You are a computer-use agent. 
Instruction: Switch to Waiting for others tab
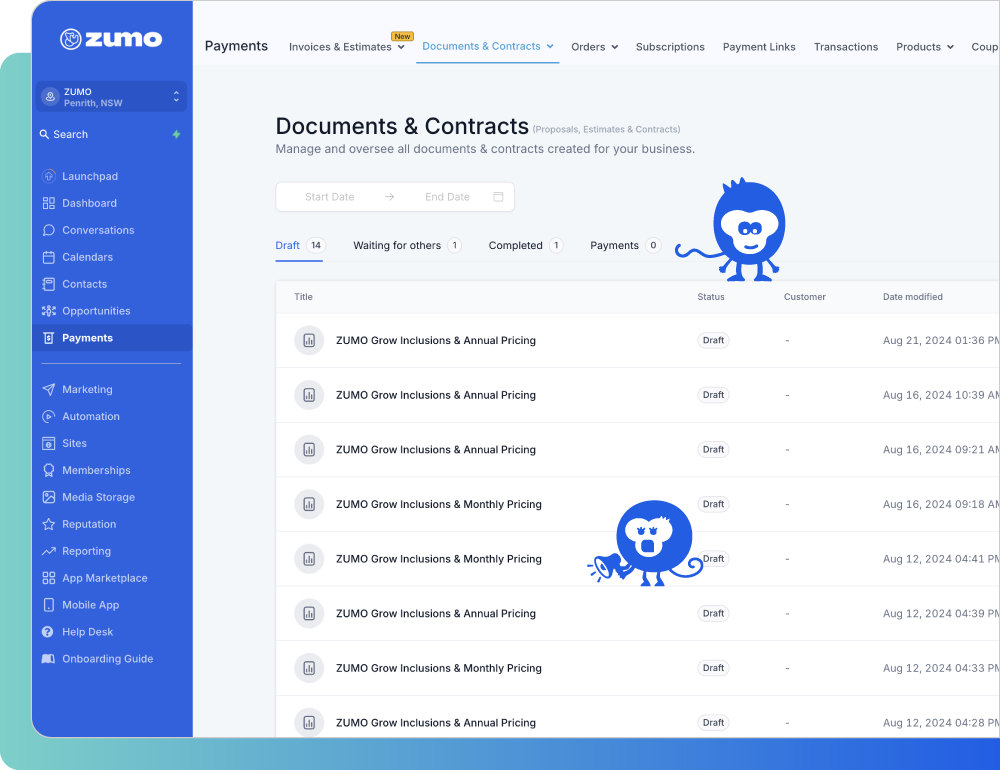[x=407, y=246]
